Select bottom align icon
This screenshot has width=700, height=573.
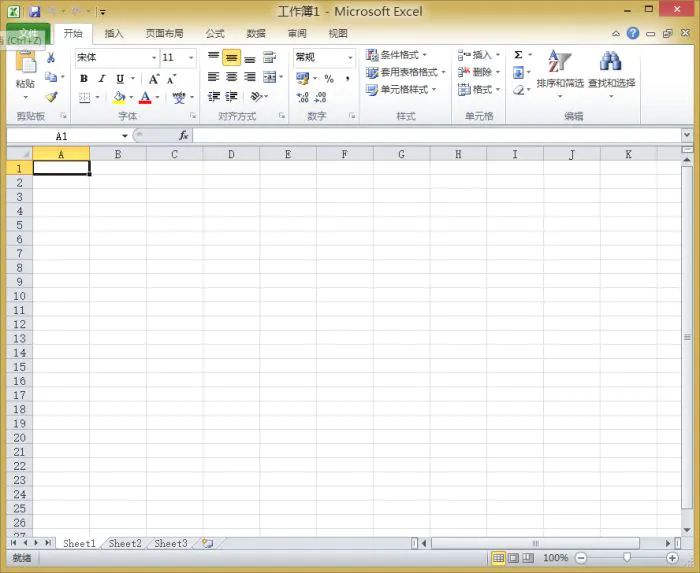point(250,58)
